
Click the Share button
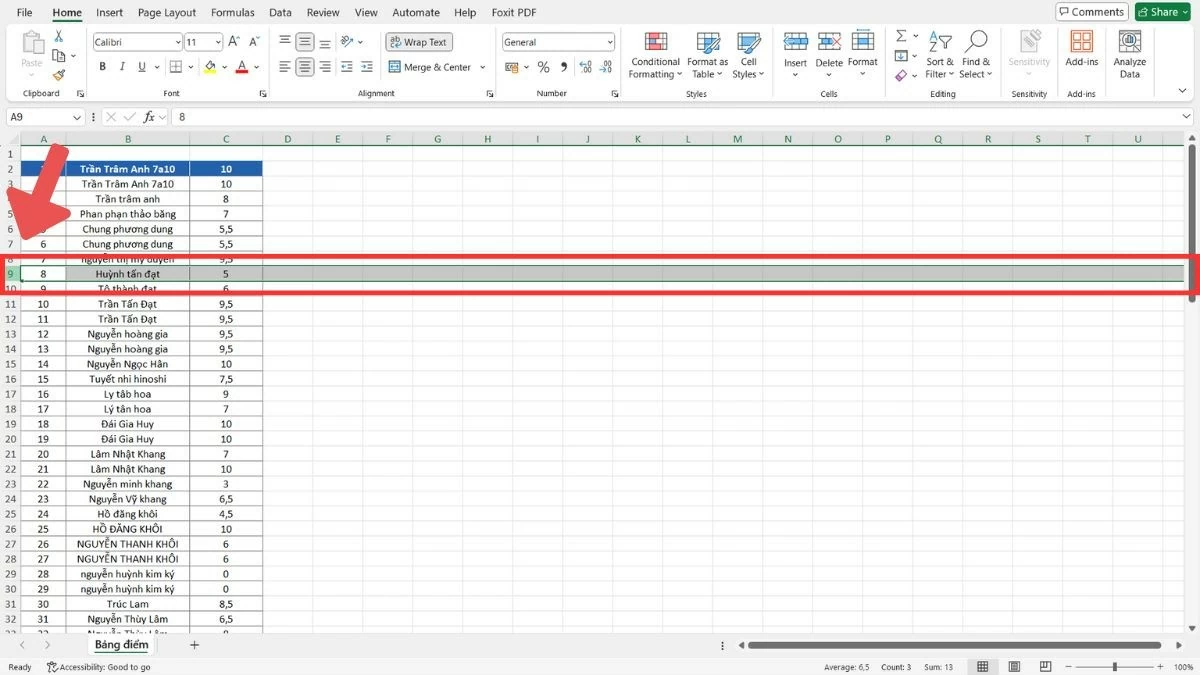1161,11
